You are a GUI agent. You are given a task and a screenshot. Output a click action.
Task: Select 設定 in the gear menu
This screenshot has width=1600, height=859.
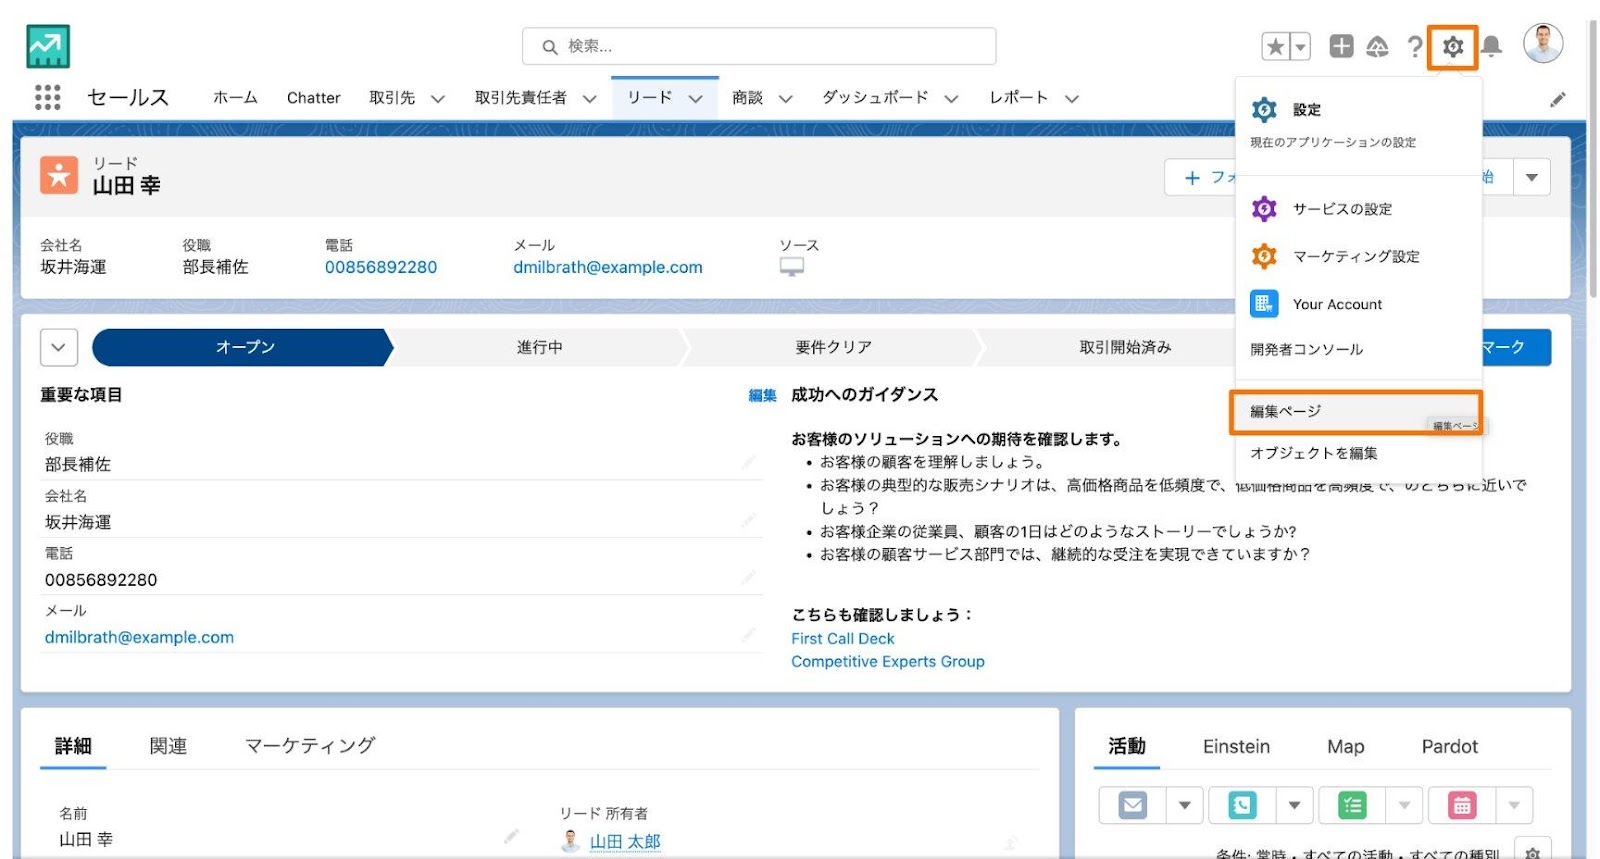[x=1358, y=109]
